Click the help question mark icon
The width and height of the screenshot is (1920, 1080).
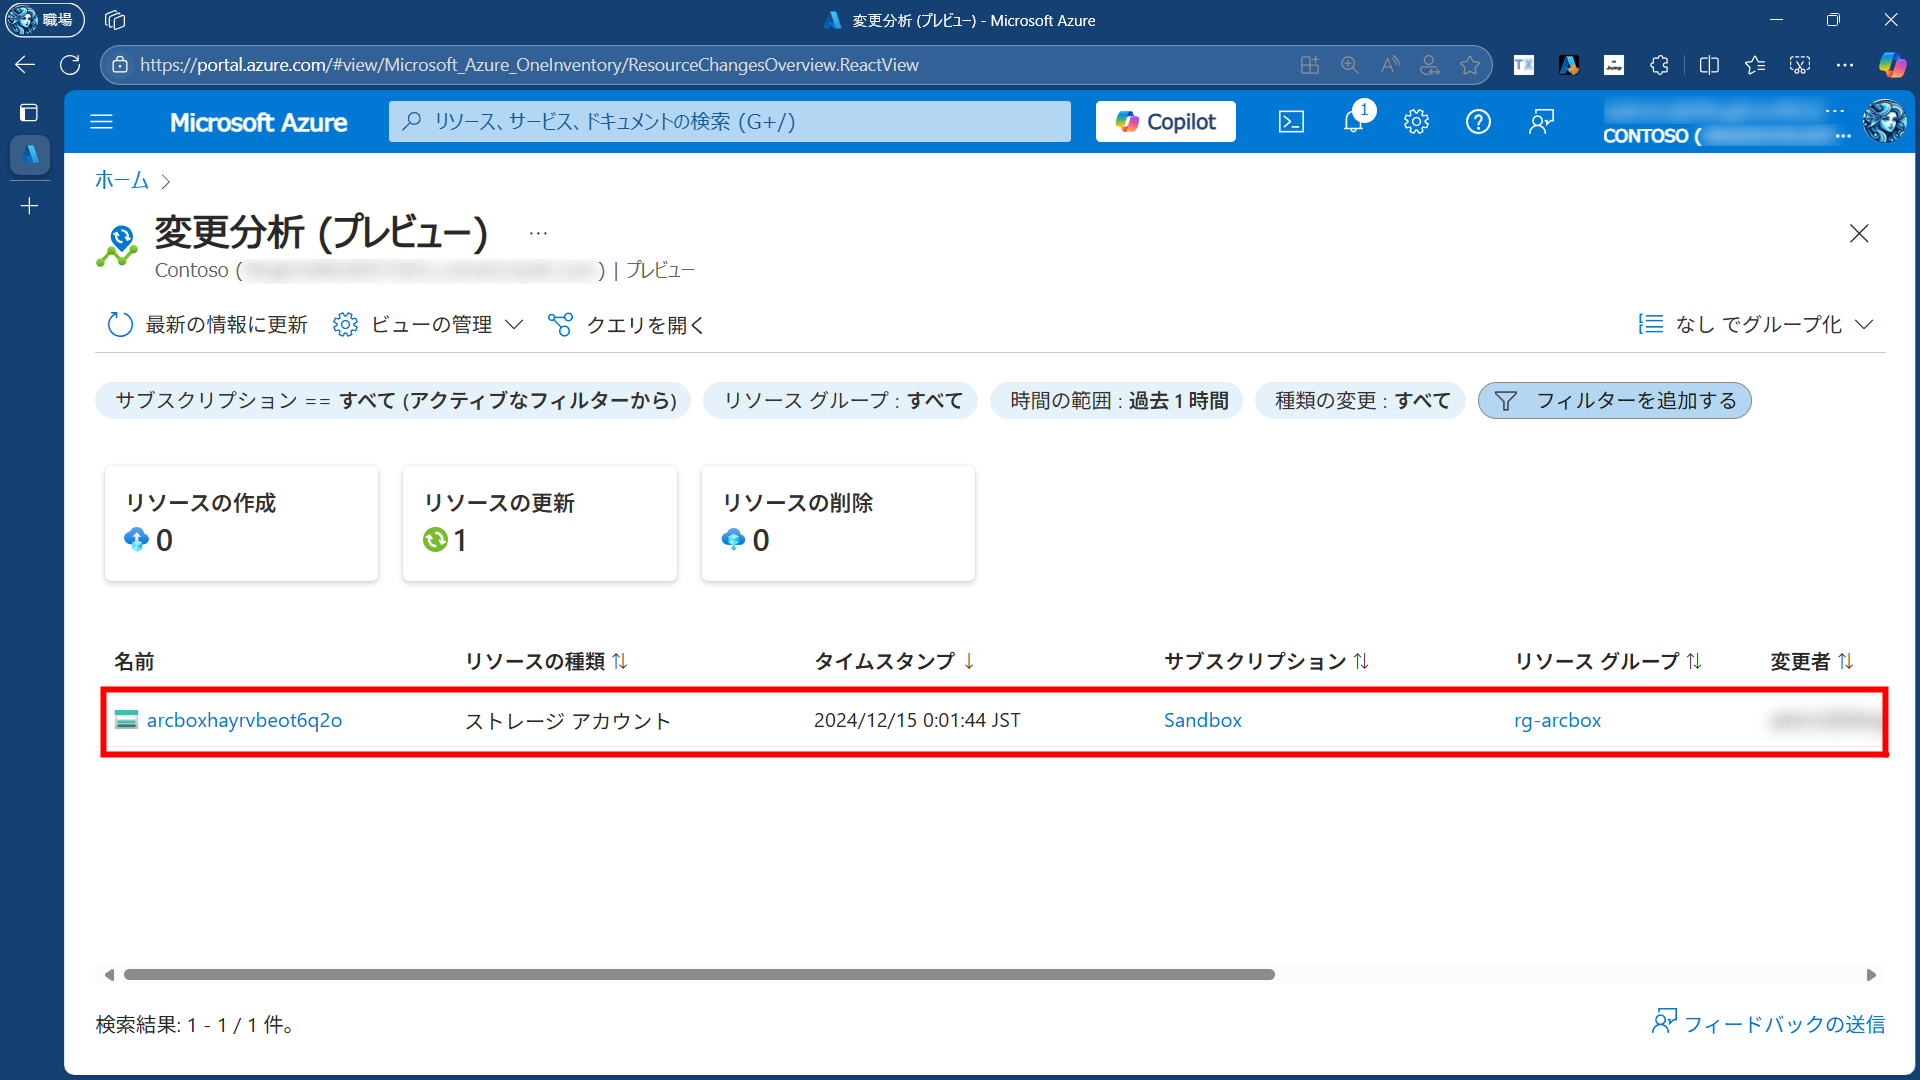pos(1478,122)
